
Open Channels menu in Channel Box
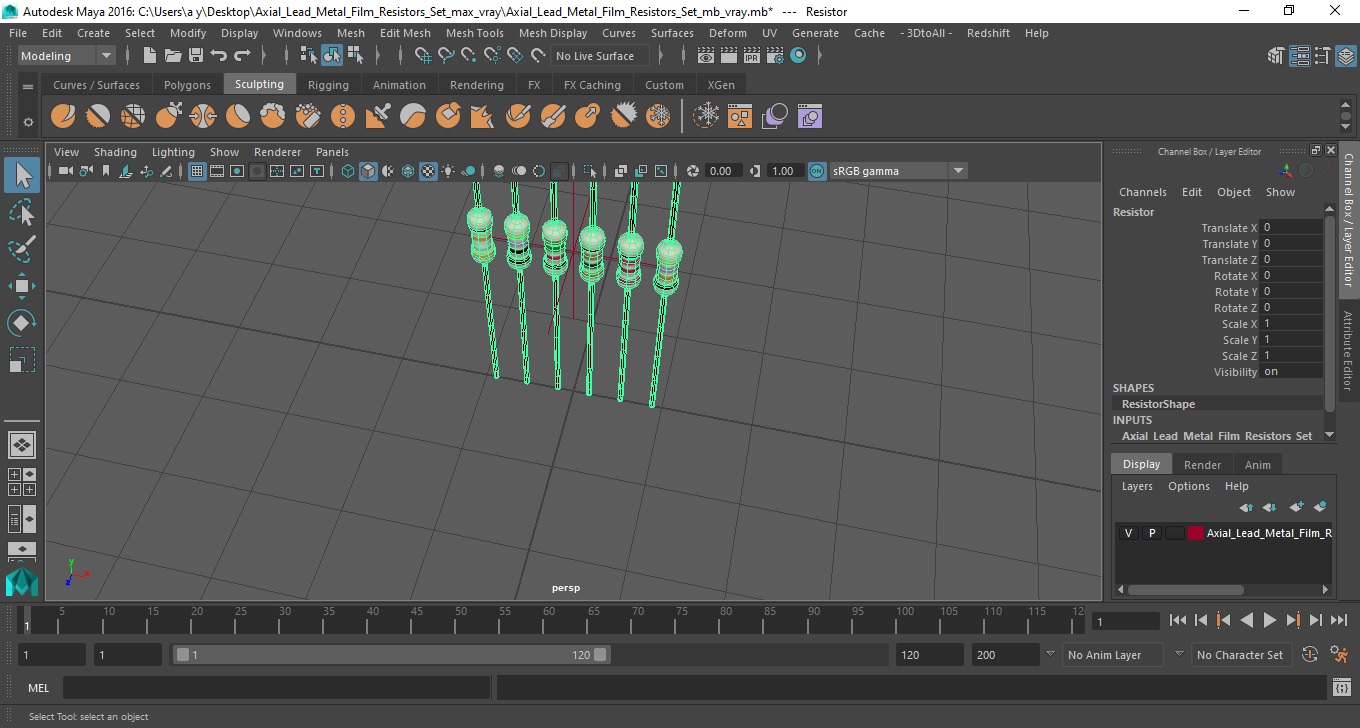[x=1142, y=192]
